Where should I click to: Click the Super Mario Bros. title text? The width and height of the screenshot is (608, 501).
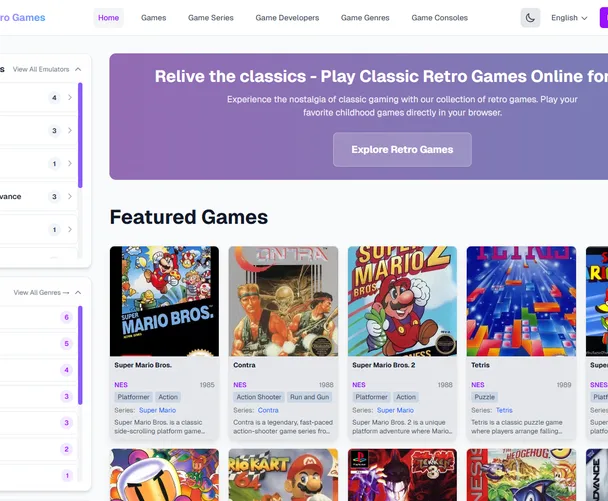coord(143,365)
